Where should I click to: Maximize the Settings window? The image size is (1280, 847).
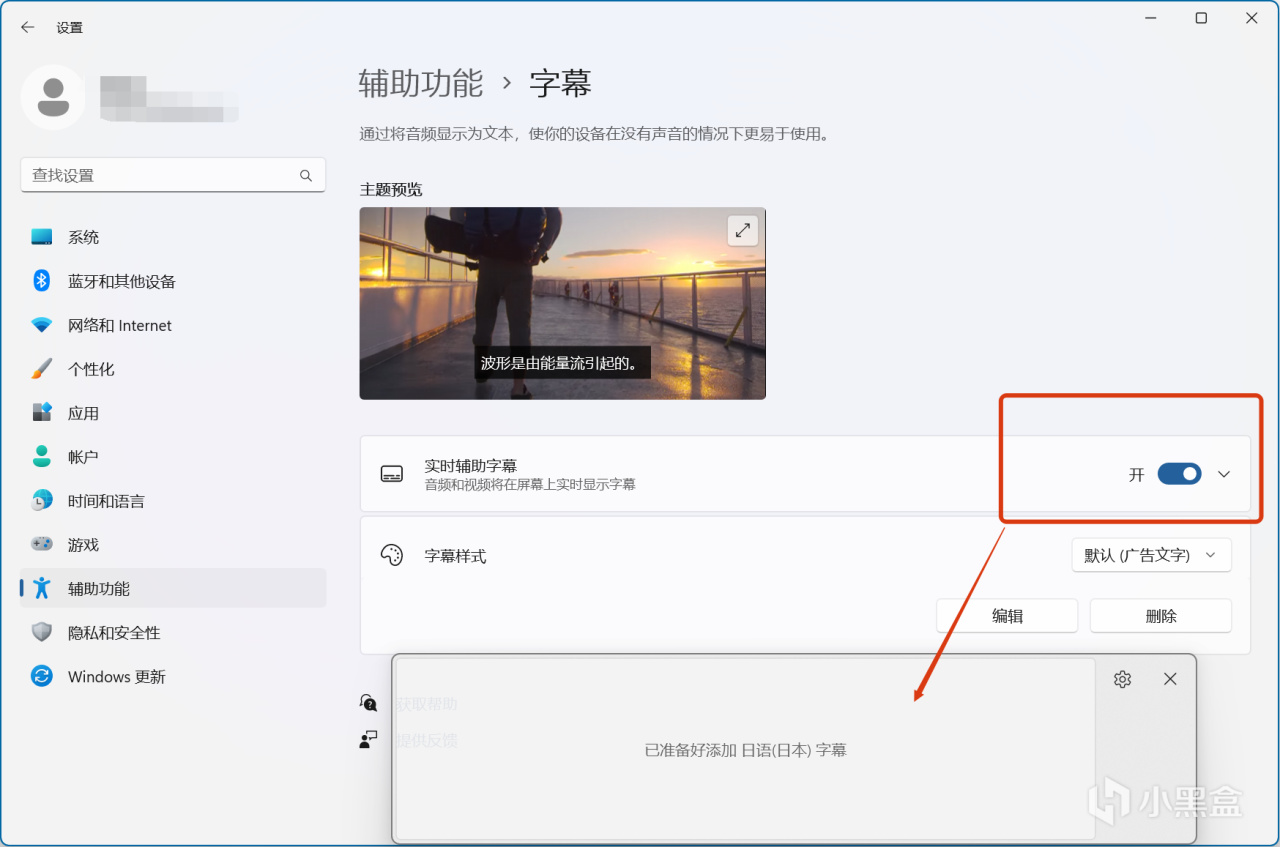(x=1201, y=18)
